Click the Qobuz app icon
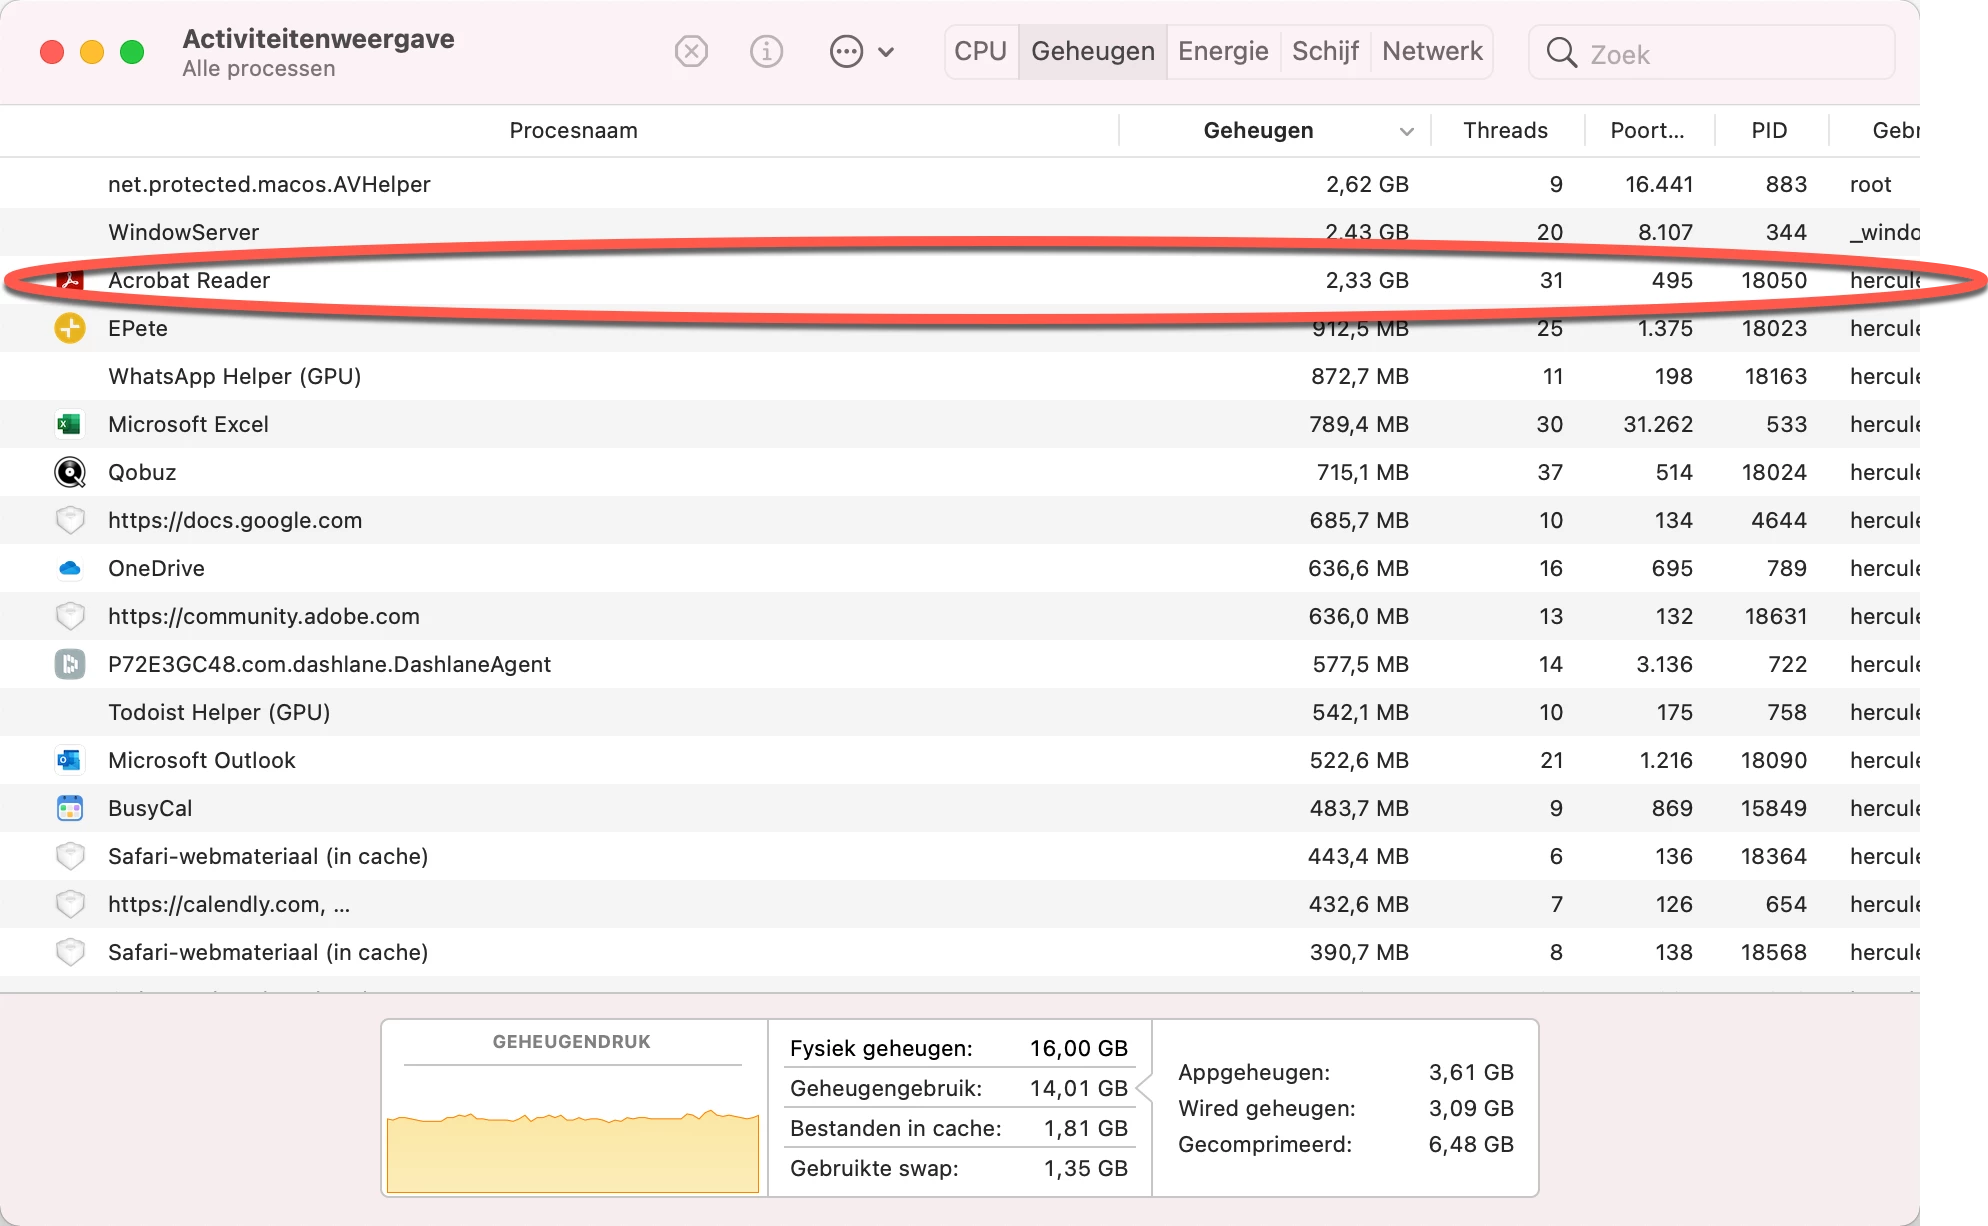 tap(70, 472)
